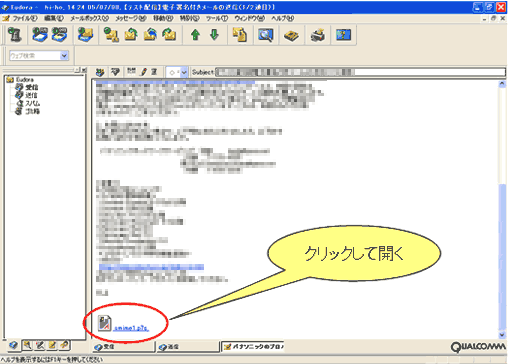Open the ヘルプ menu
This screenshot has width=515, height=364.
click(x=282, y=18)
